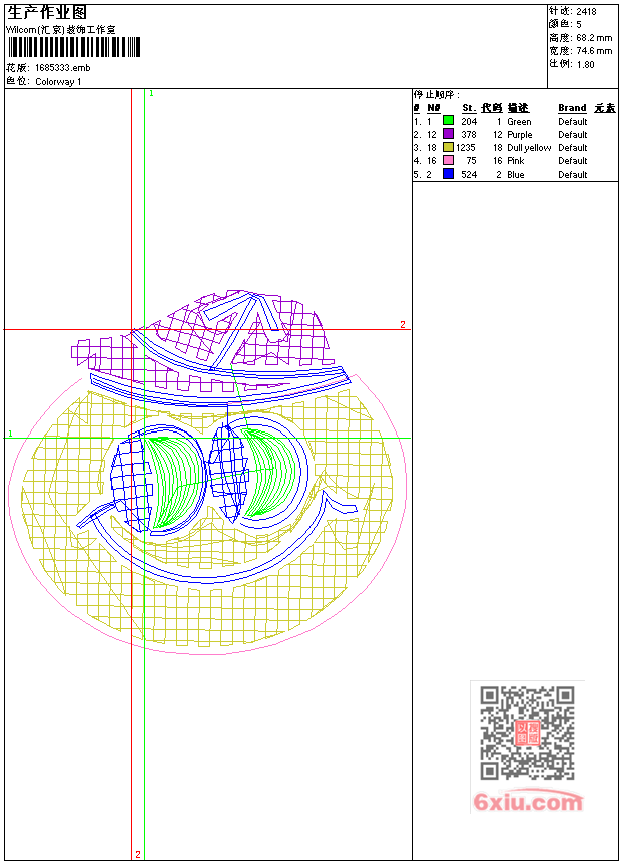
Task: Click the Purple description text
Action: pos(520,135)
